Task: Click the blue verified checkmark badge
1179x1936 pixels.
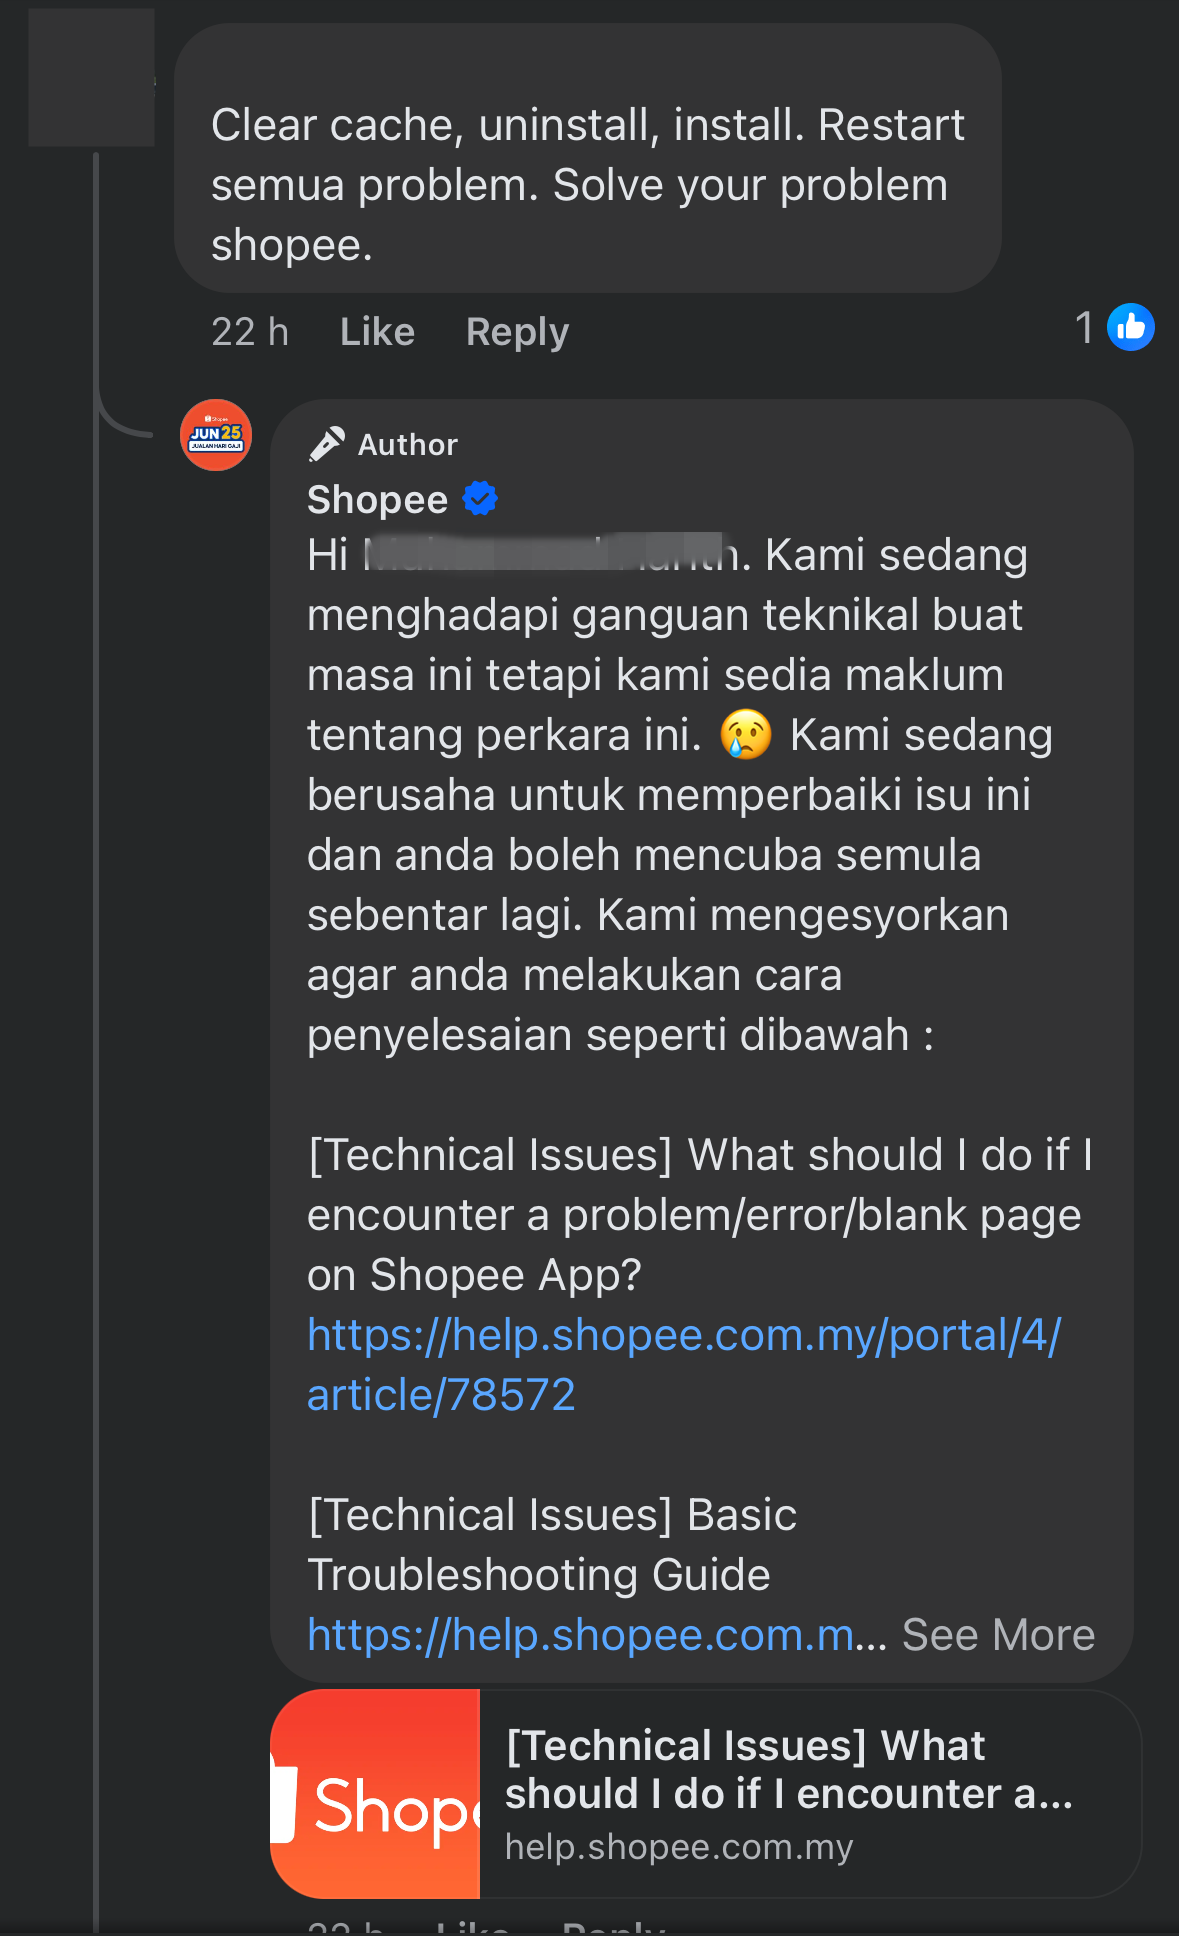Action: tap(481, 498)
